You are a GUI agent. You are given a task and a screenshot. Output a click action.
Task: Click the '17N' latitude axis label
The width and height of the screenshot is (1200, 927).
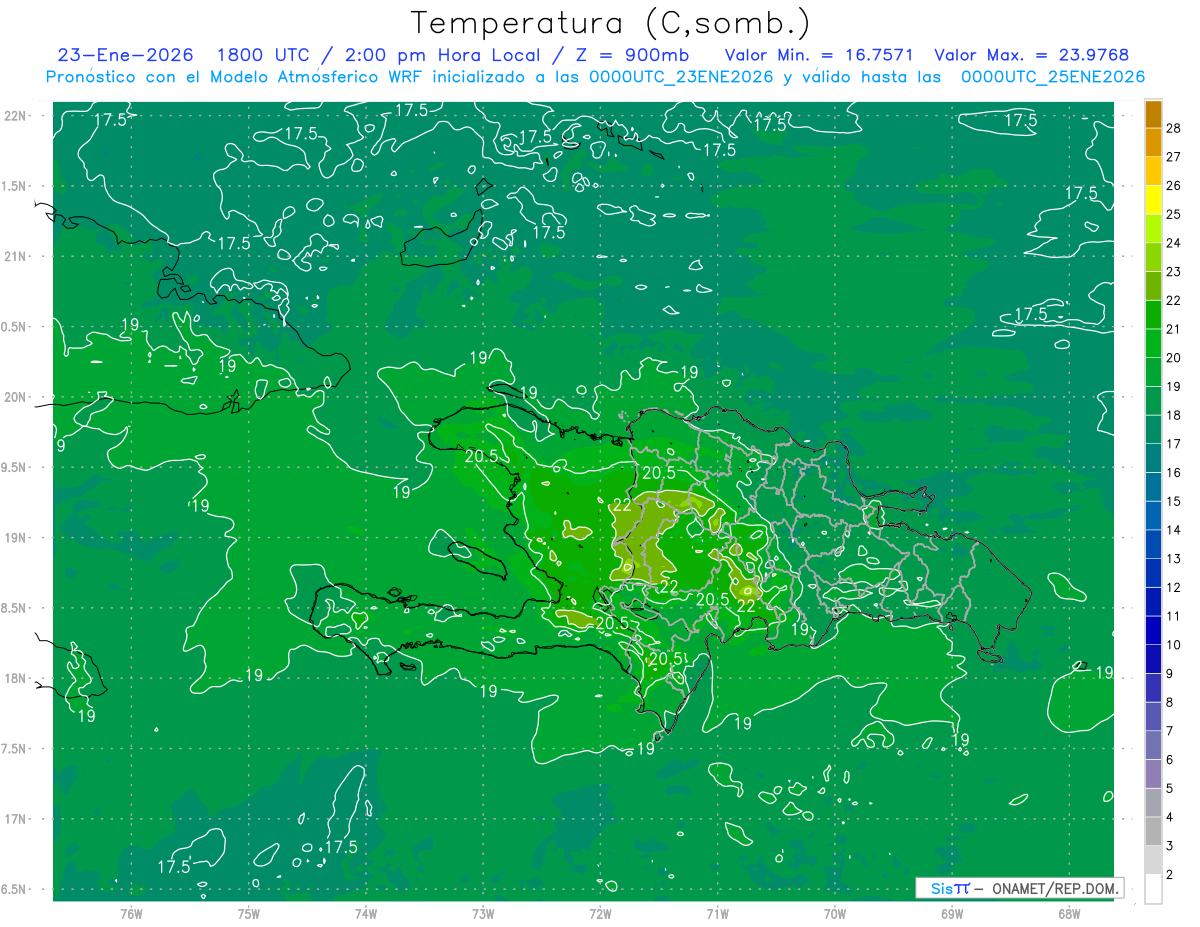pyautogui.click(x=16, y=819)
